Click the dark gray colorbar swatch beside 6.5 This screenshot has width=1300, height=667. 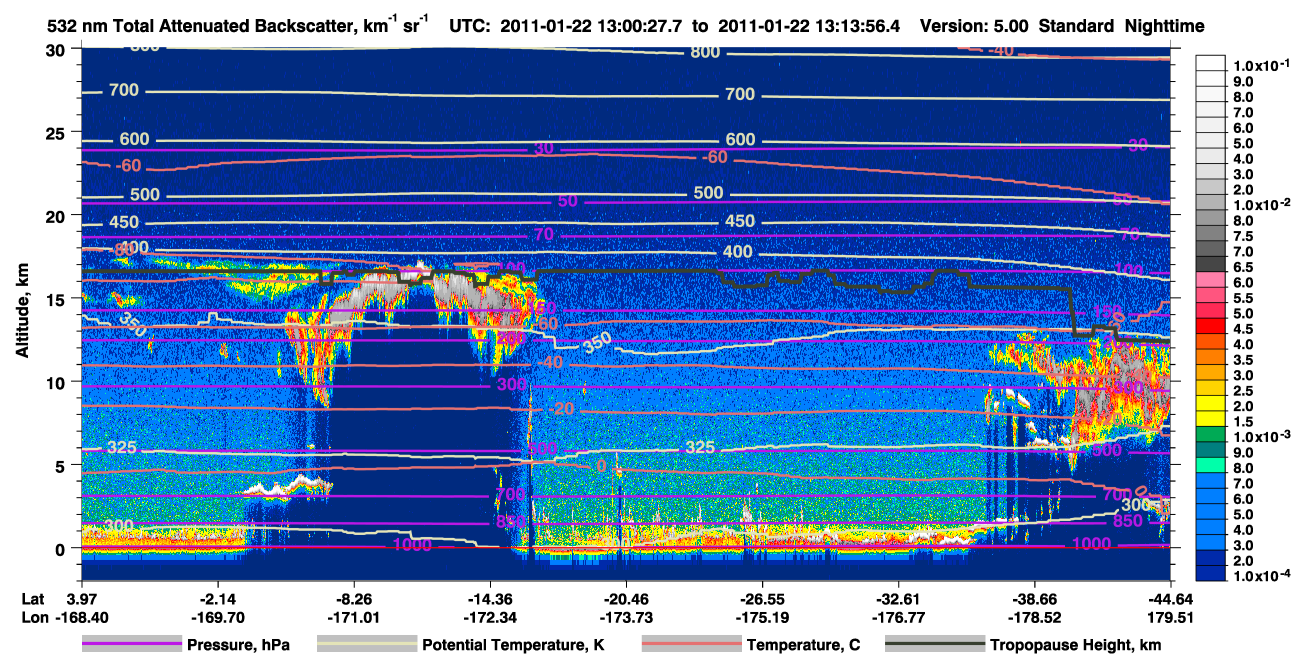(x=1211, y=264)
